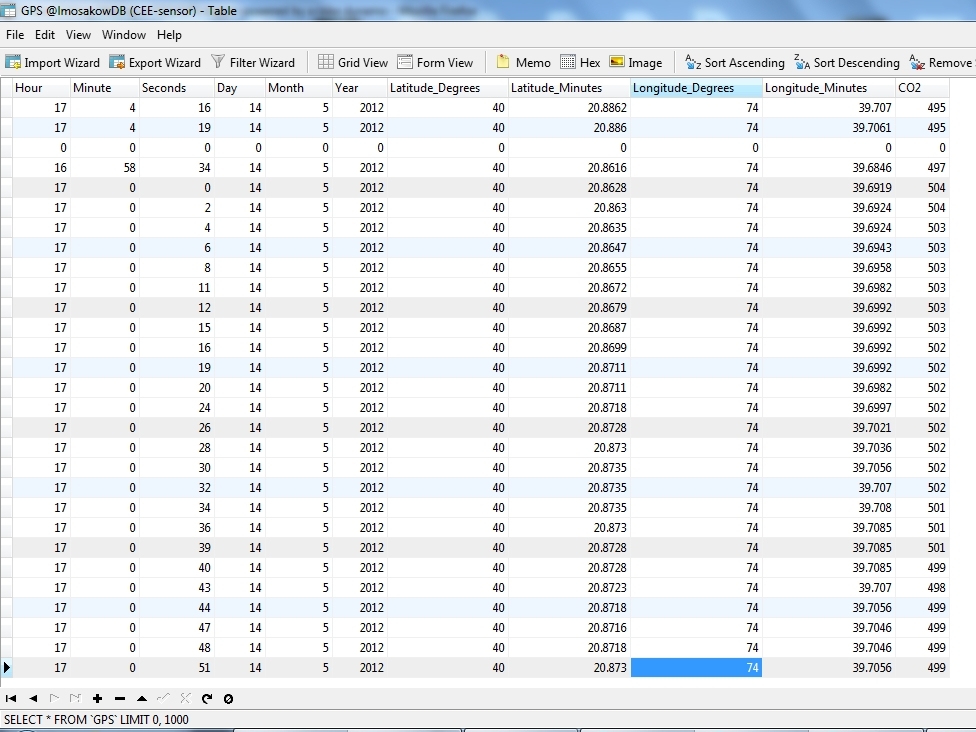The width and height of the screenshot is (976, 732).
Task: Open the Import Wizard
Action: [x=52, y=62]
